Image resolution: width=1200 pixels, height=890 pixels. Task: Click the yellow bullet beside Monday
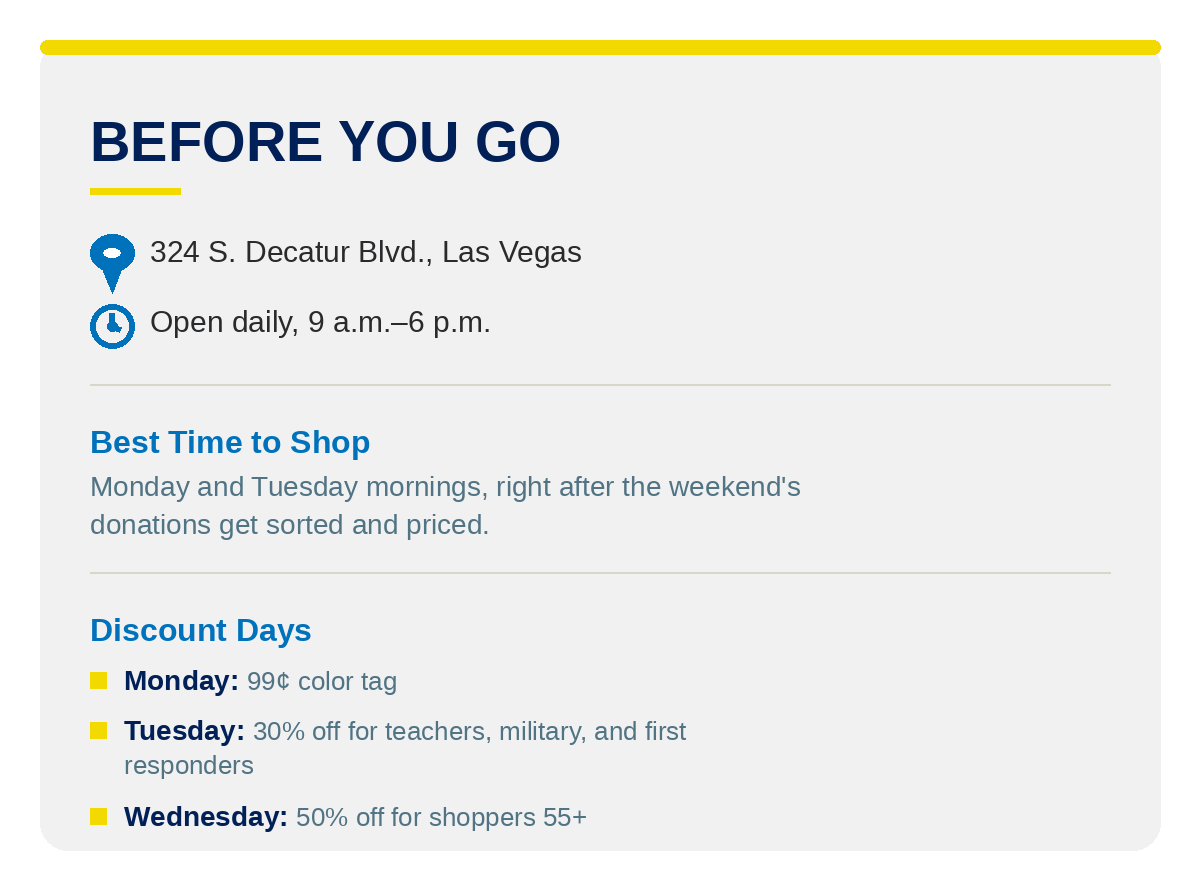[98, 680]
